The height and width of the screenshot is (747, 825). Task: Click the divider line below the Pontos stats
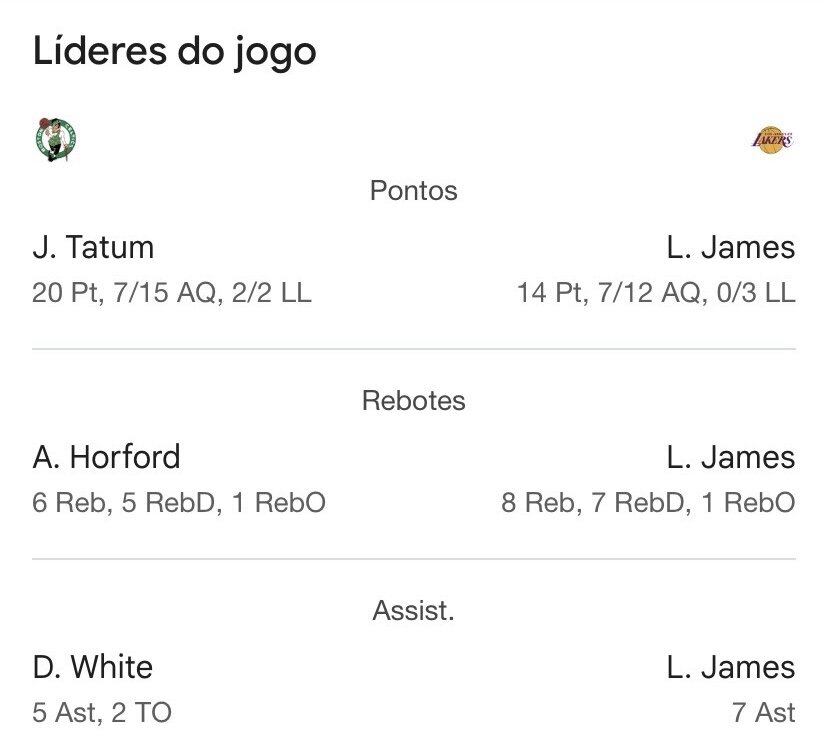(x=413, y=349)
